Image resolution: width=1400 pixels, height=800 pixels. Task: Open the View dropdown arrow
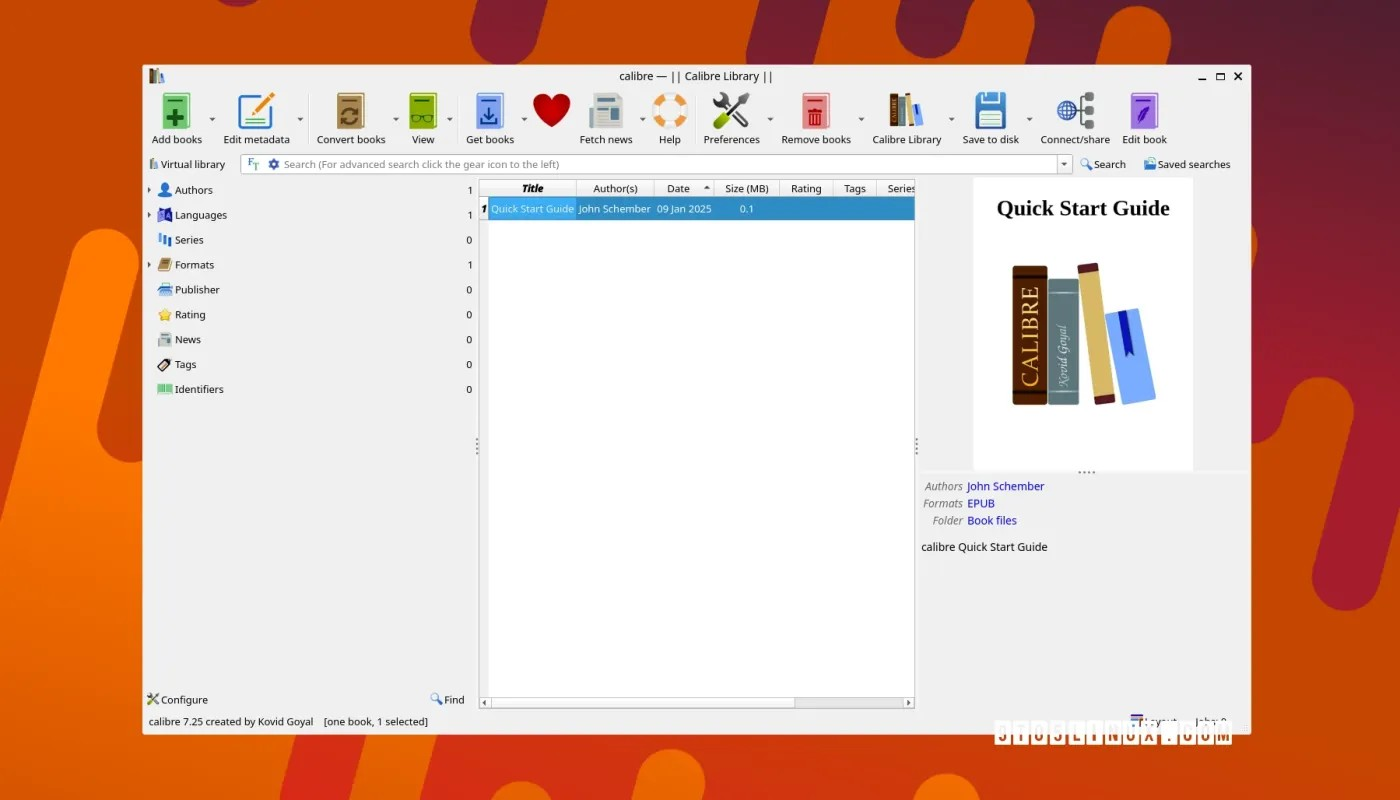tap(450, 119)
